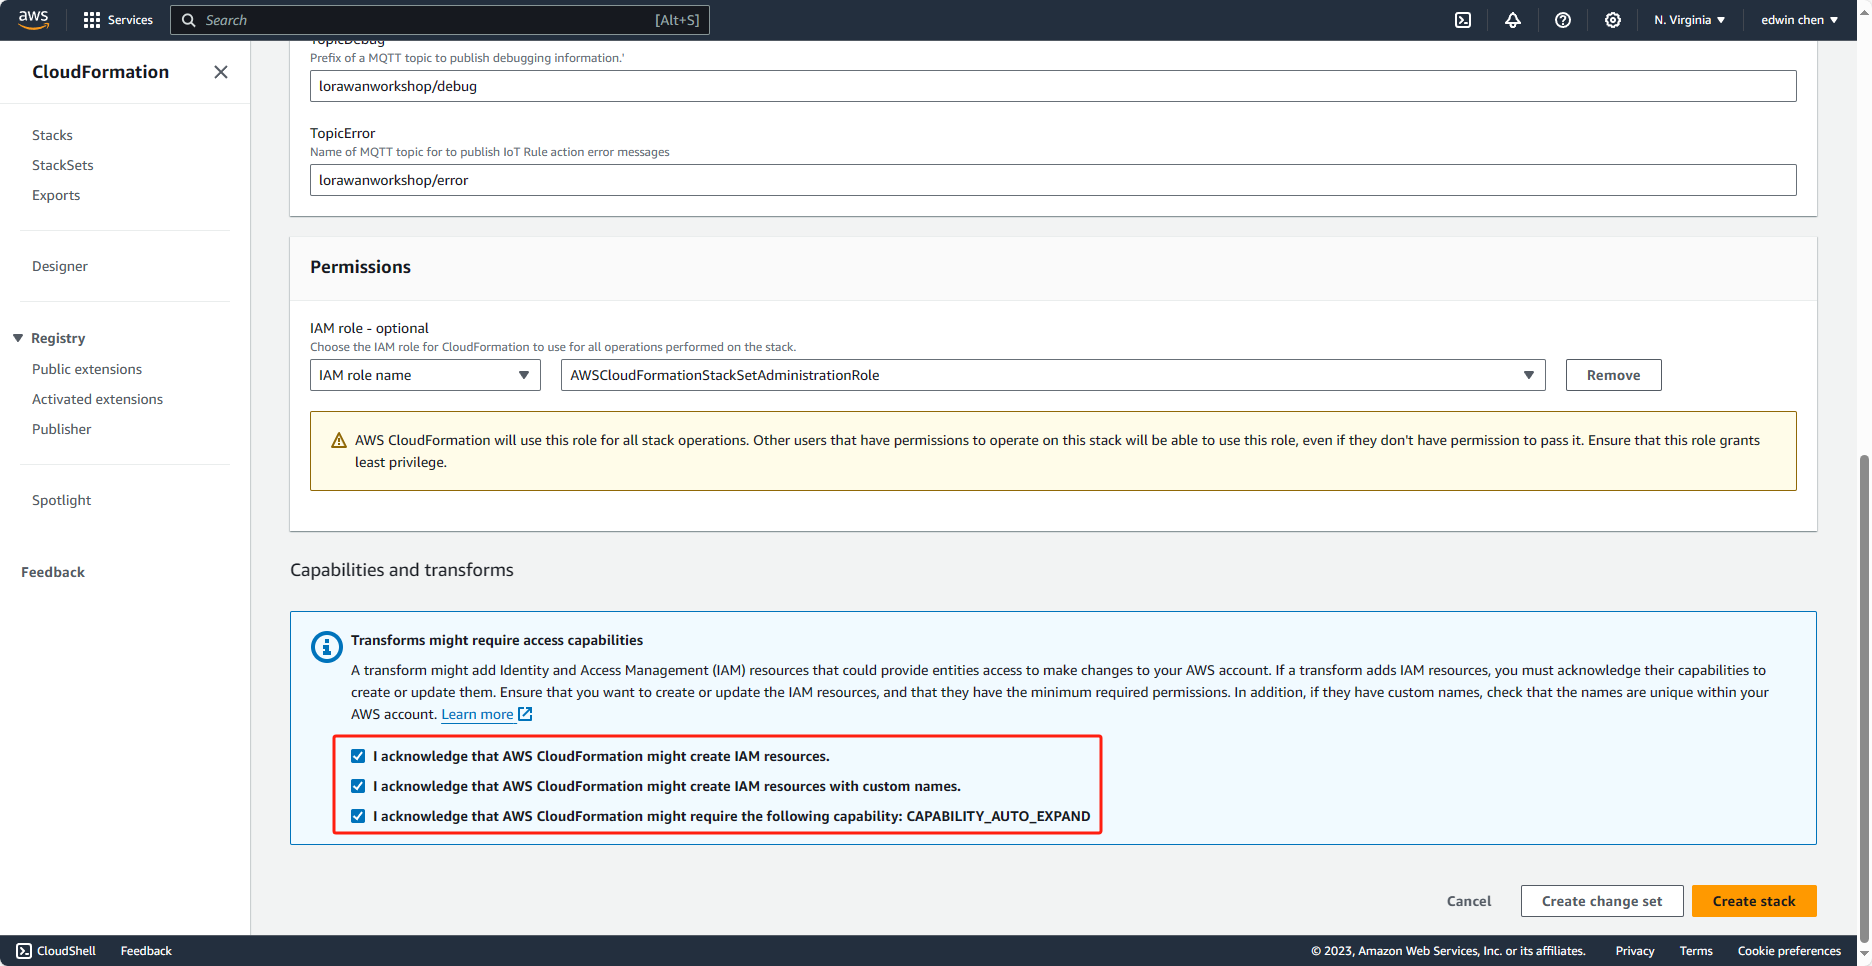Open Publisher in the sidebar
This screenshot has height=966, width=1872.
tap(61, 429)
